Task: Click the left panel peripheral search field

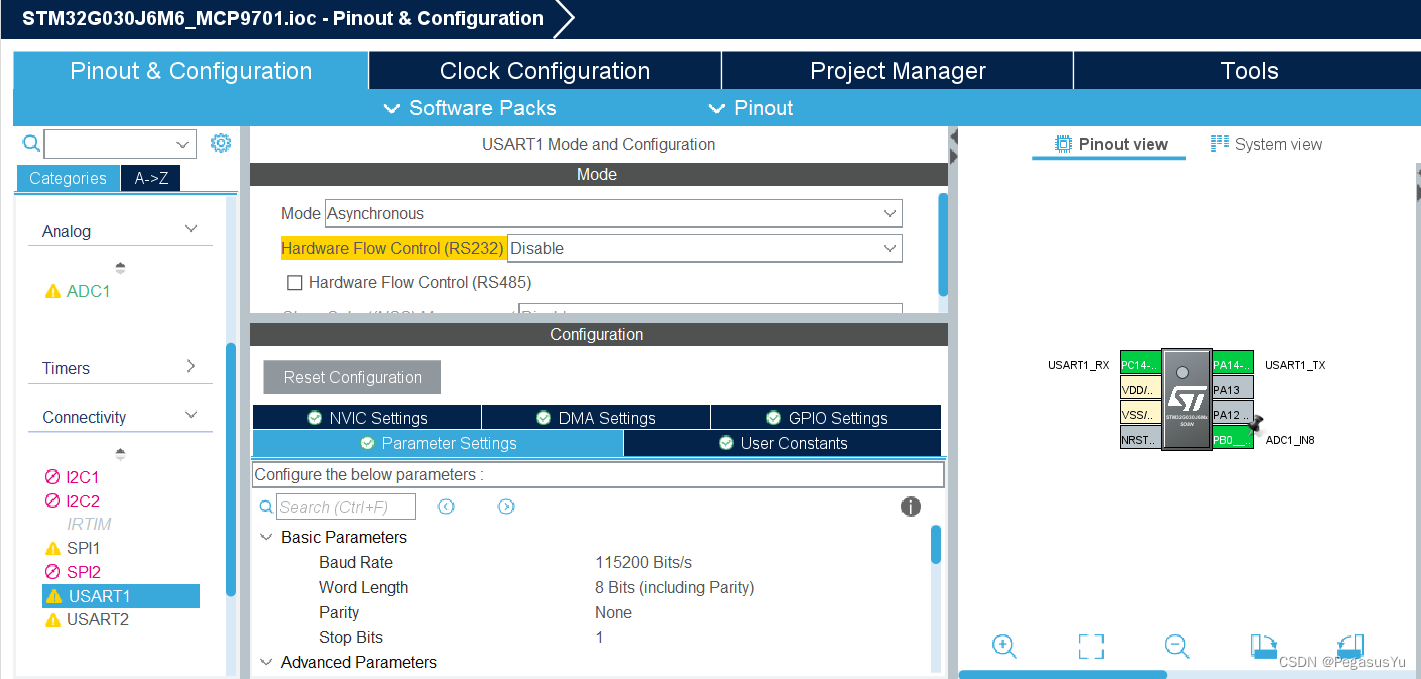Action: point(120,144)
